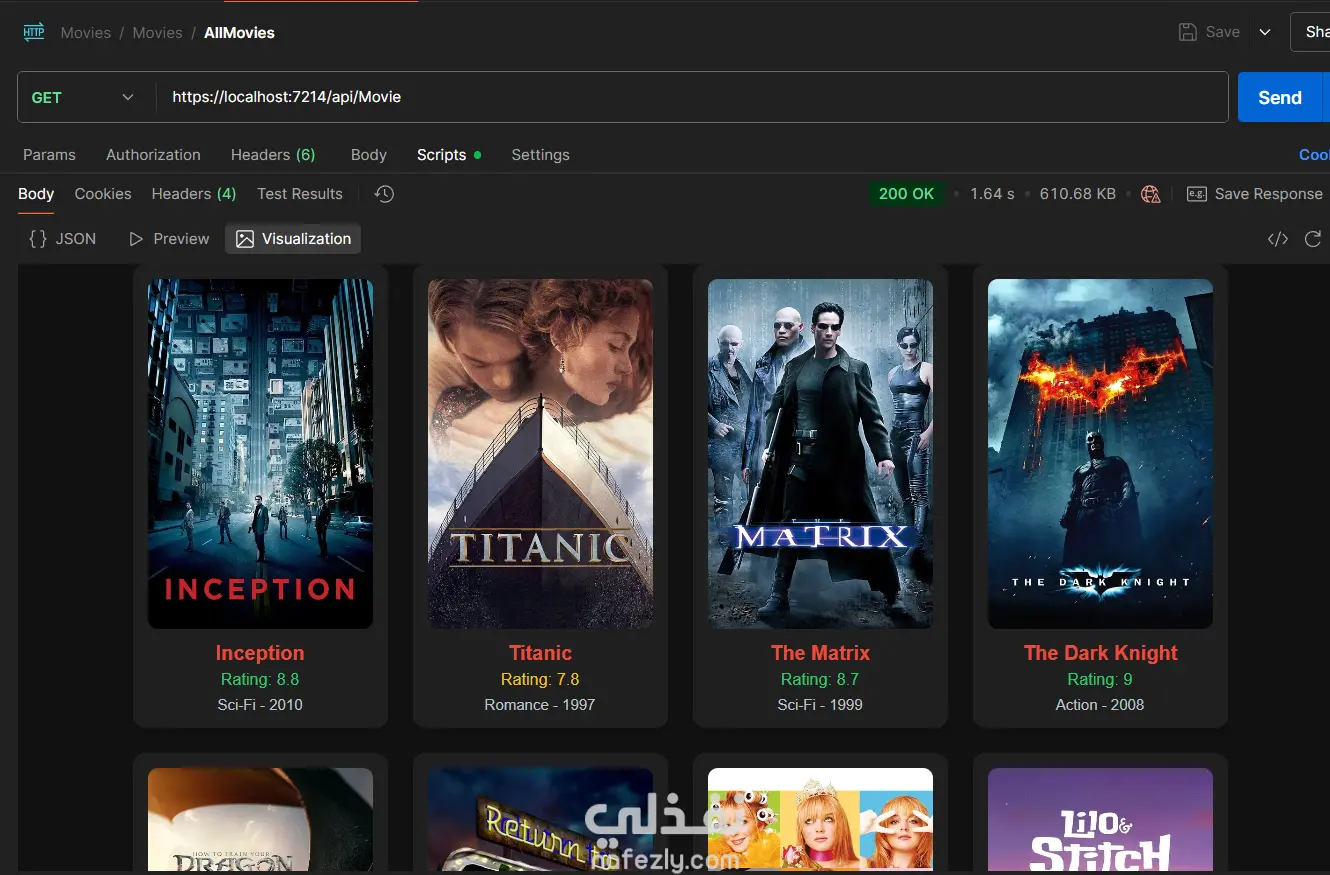Select the Scripts tab
Image resolution: width=1330 pixels, height=875 pixels.
(x=449, y=155)
